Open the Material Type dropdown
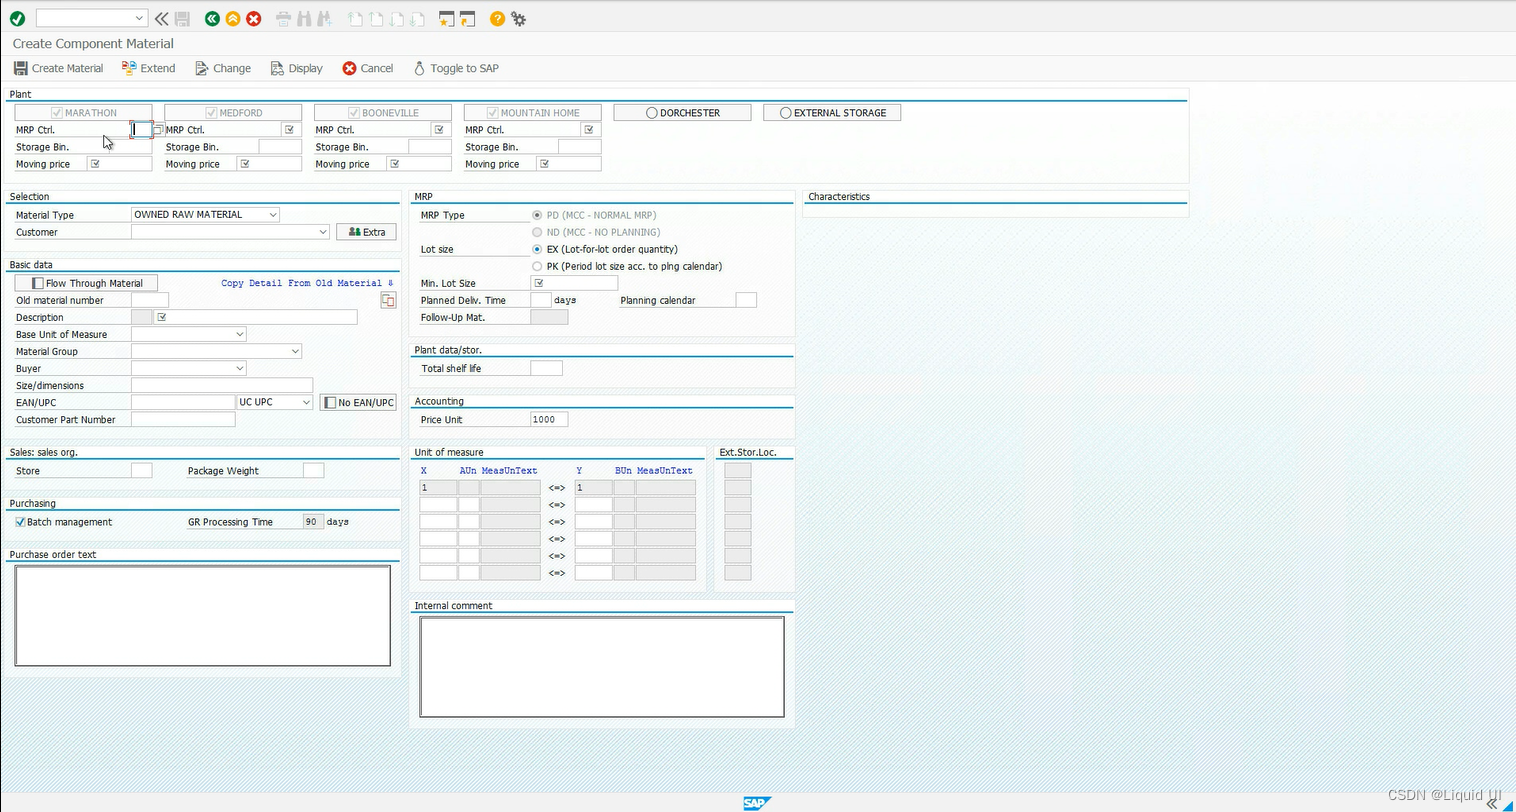The height and width of the screenshot is (812, 1516). pos(272,215)
